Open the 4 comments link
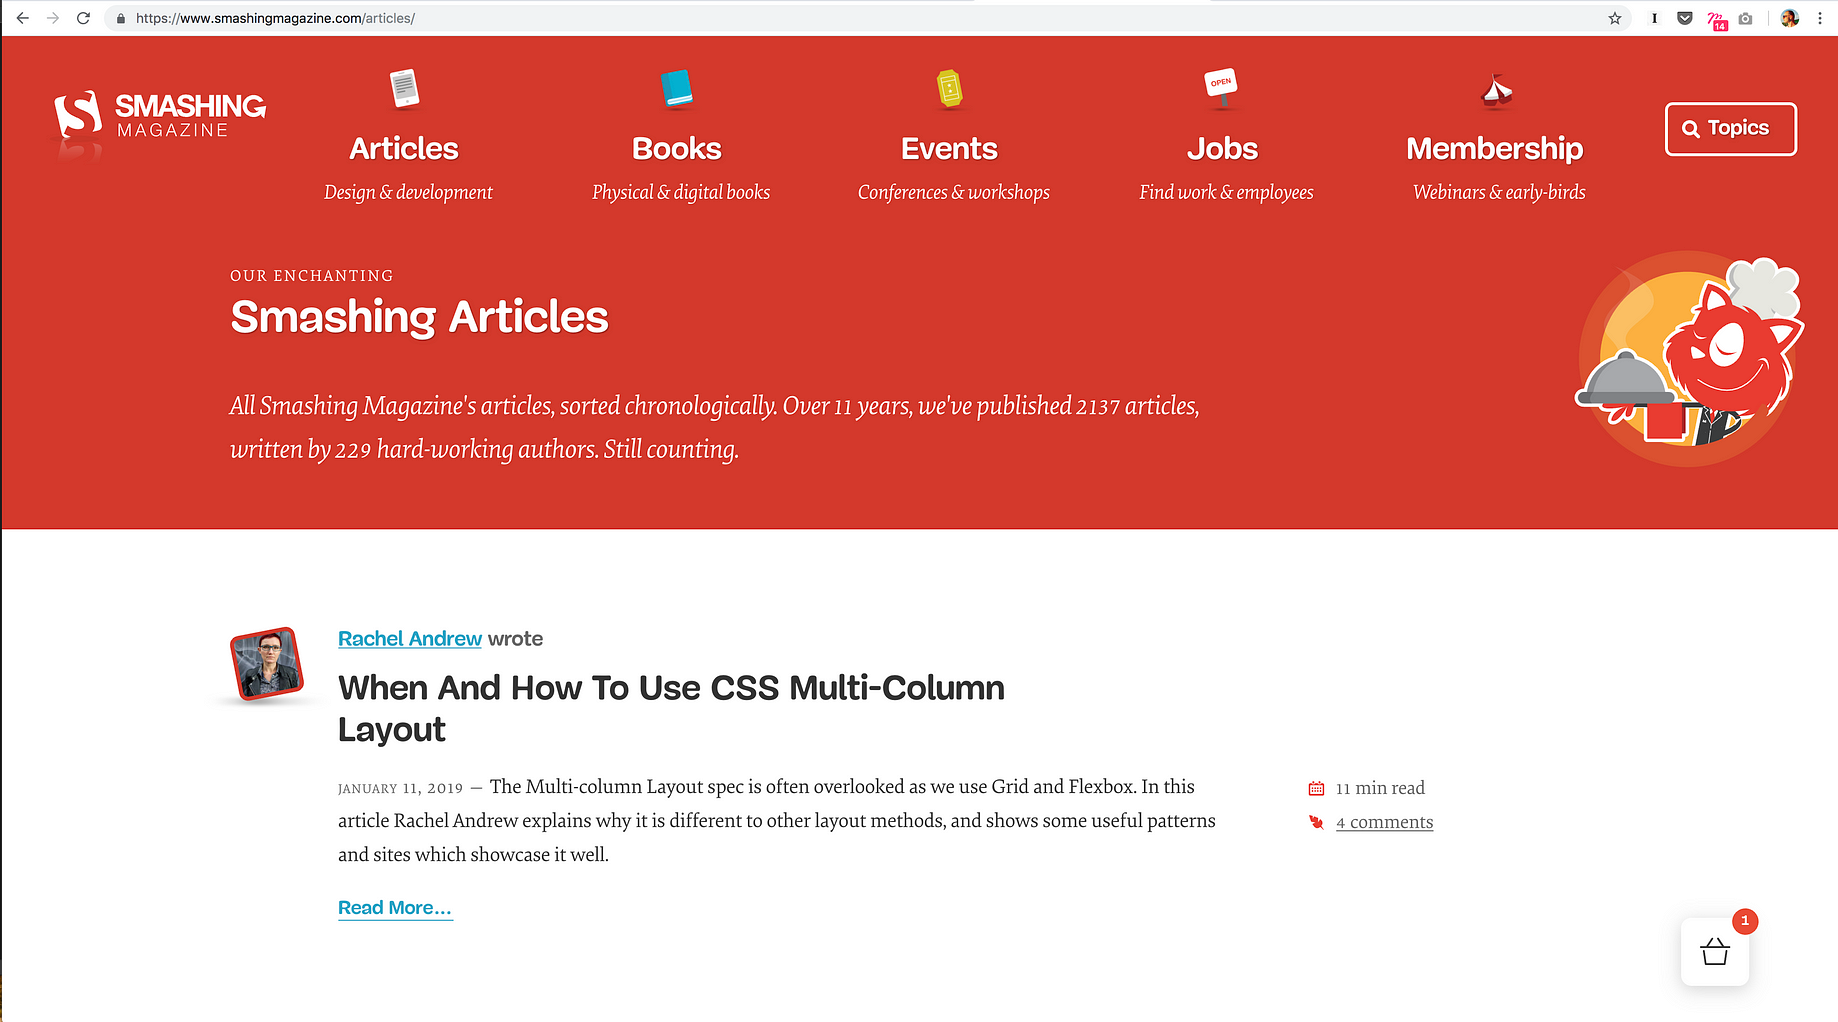The width and height of the screenshot is (1838, 1022). (1384, 822)
